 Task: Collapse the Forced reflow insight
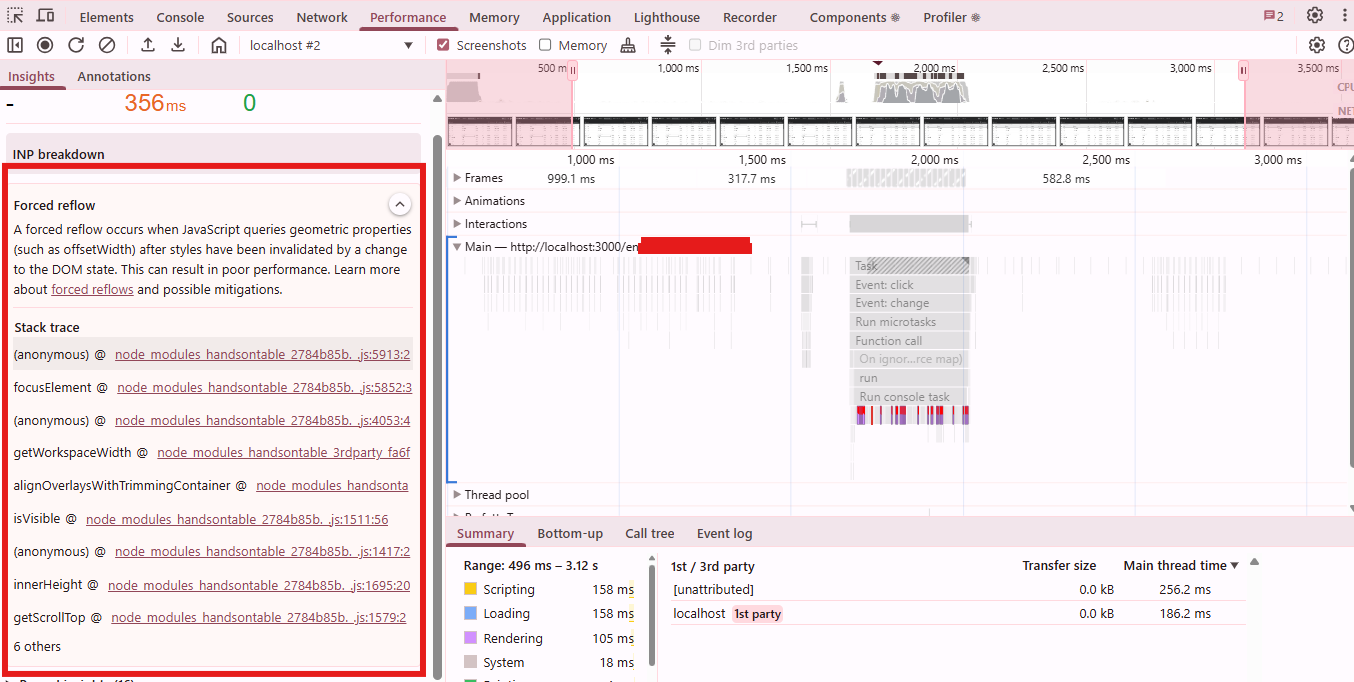coord(400,203)
